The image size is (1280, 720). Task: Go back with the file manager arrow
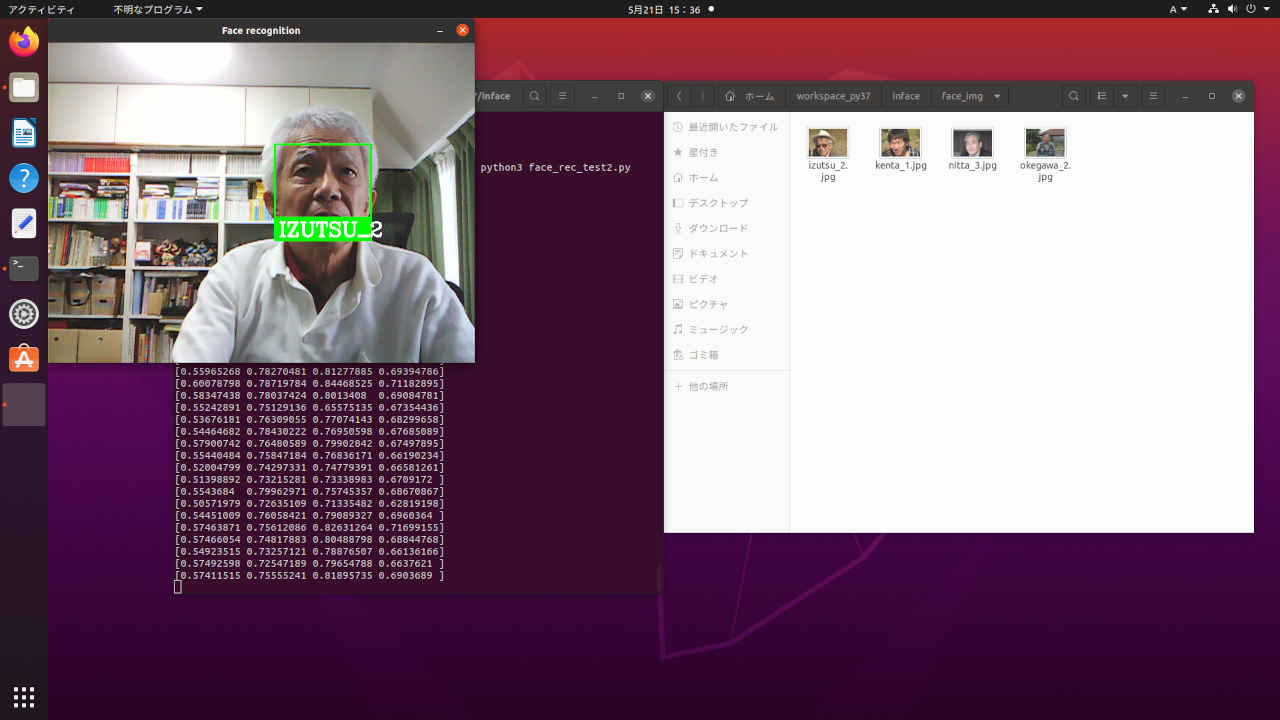pos(680,96)
